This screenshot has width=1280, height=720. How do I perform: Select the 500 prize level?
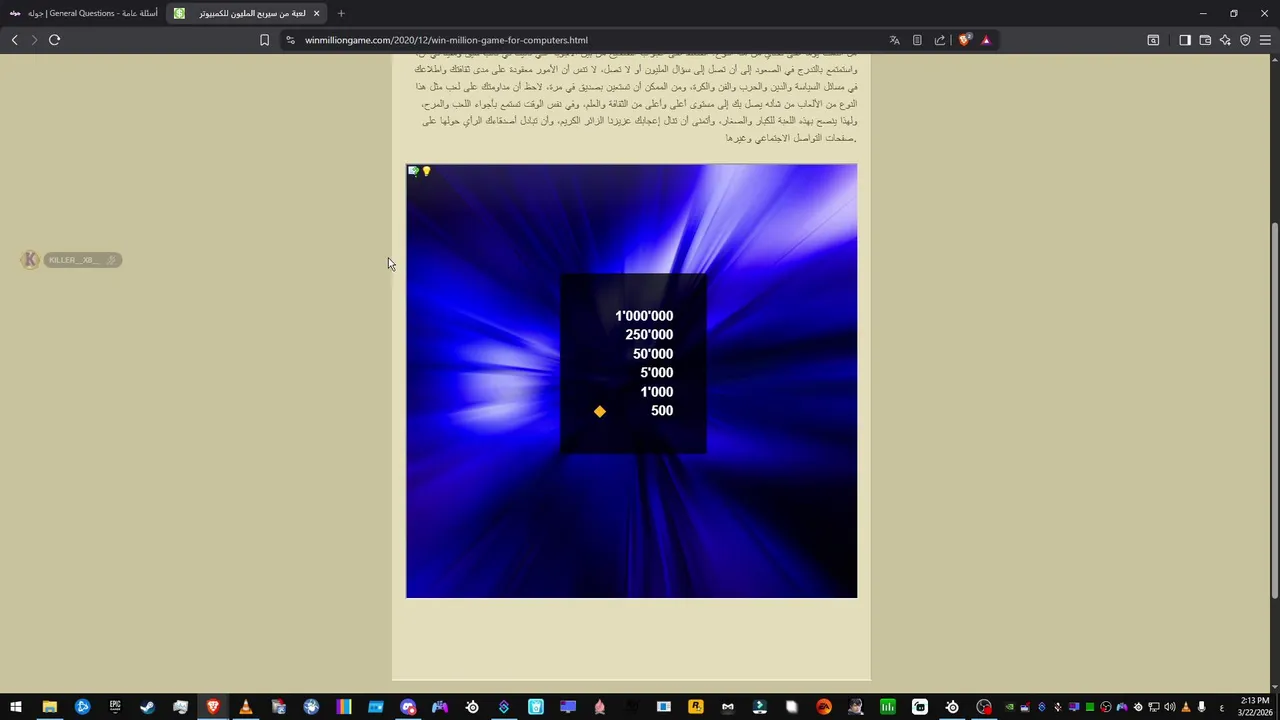tap(662, 411)
